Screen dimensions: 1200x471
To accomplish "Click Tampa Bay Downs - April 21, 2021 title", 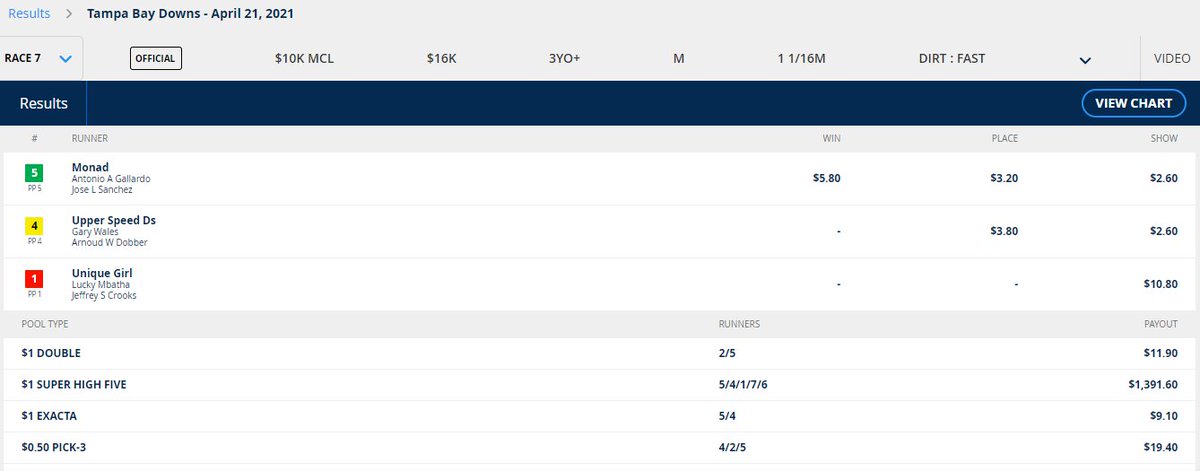I will coord(190,15).
